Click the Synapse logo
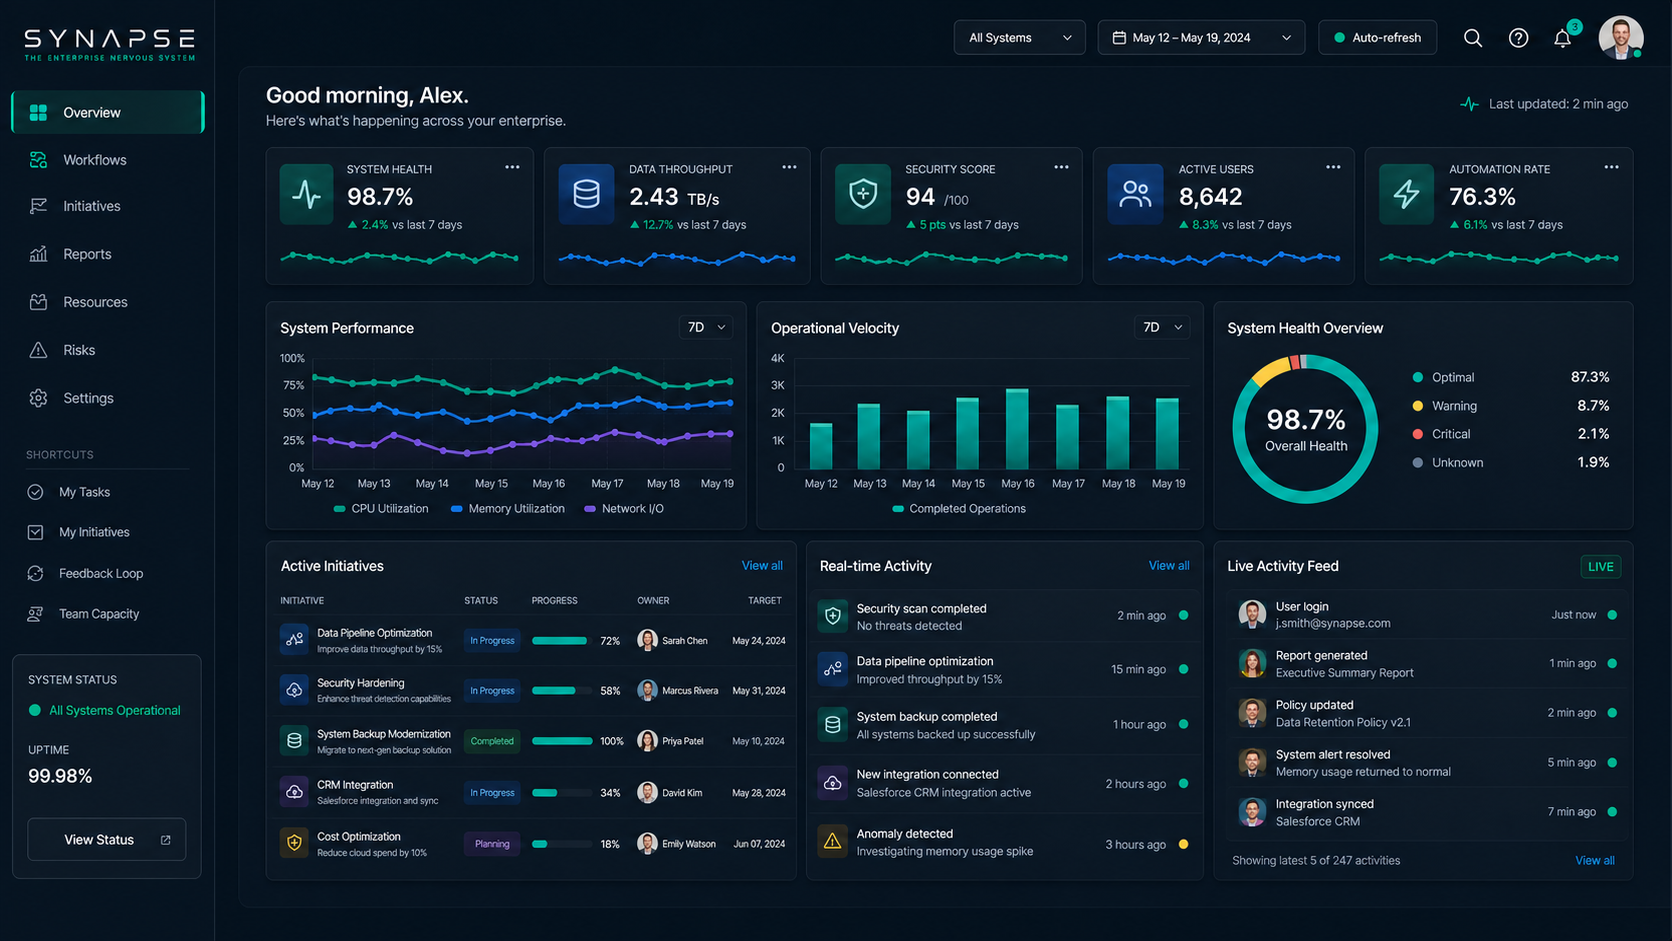Image resolution: width=1672 pixels, height=941 pixels. 109,44
